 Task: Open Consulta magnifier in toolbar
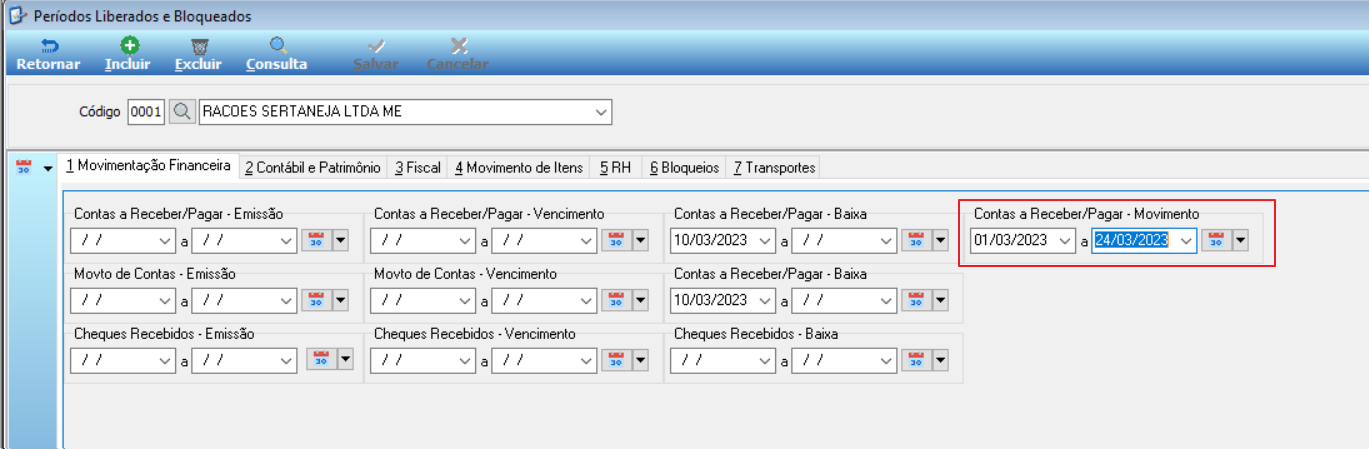pos(278,46)
